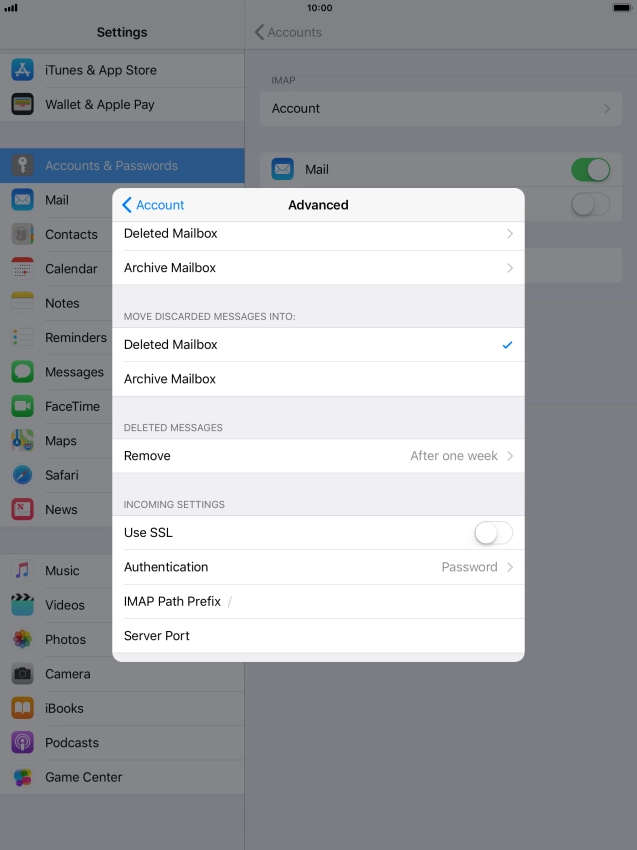Select Deleted Mailbox for discarded messages
This screenshot has height=850, width=637.
point(318,345)
